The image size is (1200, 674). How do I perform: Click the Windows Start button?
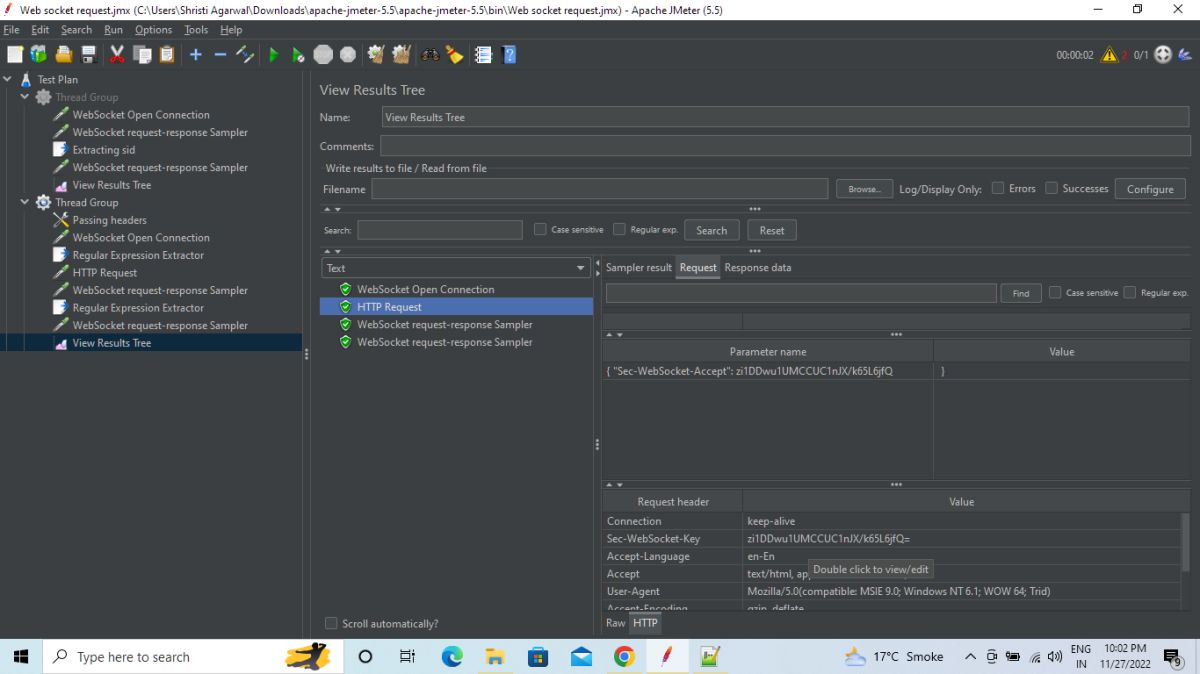tap(20, 657)
